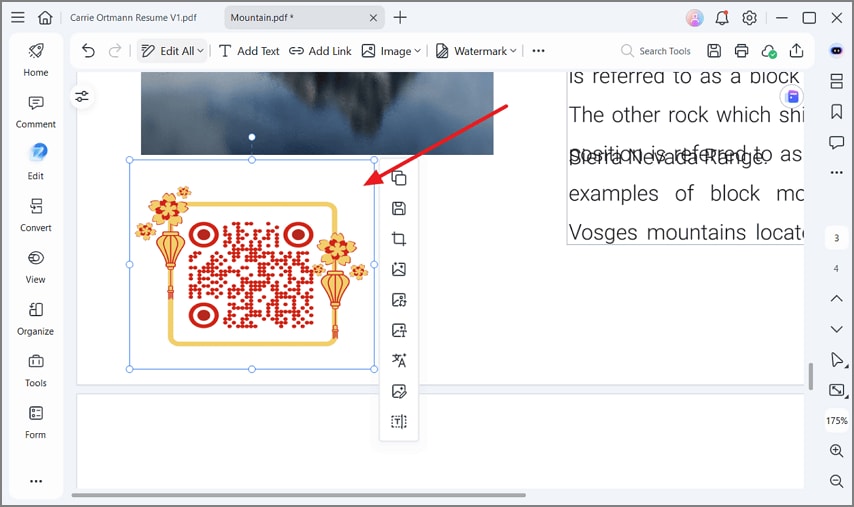
Task: Translate text in the image
Action: click(x=399, y=361)
